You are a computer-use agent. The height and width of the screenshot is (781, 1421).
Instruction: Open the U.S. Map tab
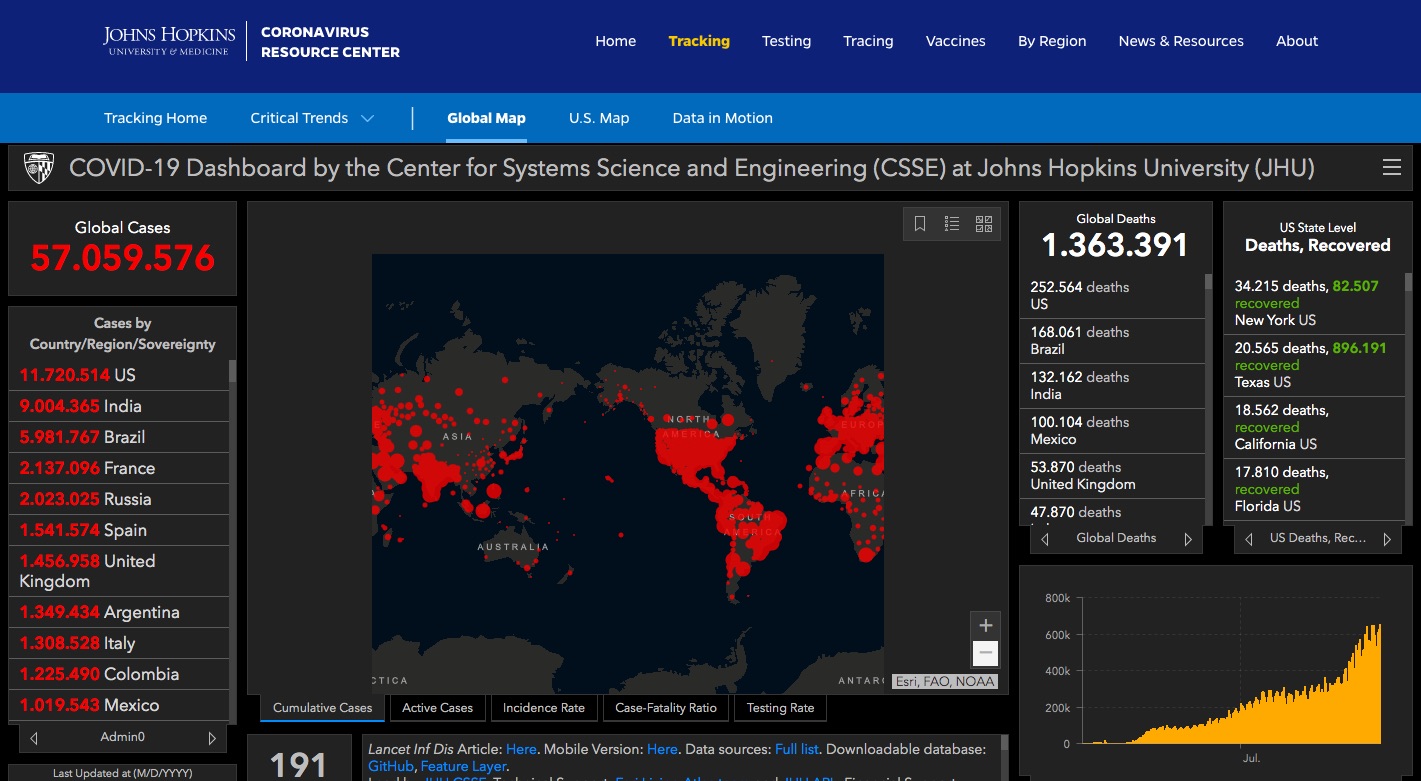tap(599, 118)
